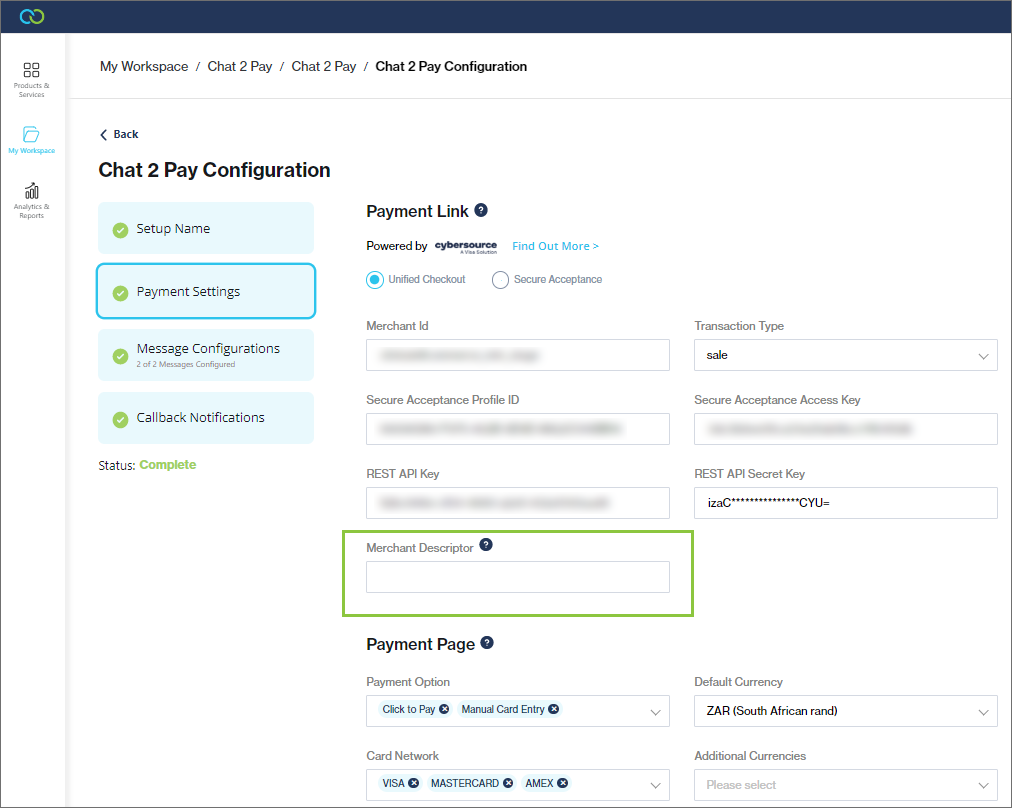Click the logo in the top bar
The image size is (1012, 808).
point(32,16)
